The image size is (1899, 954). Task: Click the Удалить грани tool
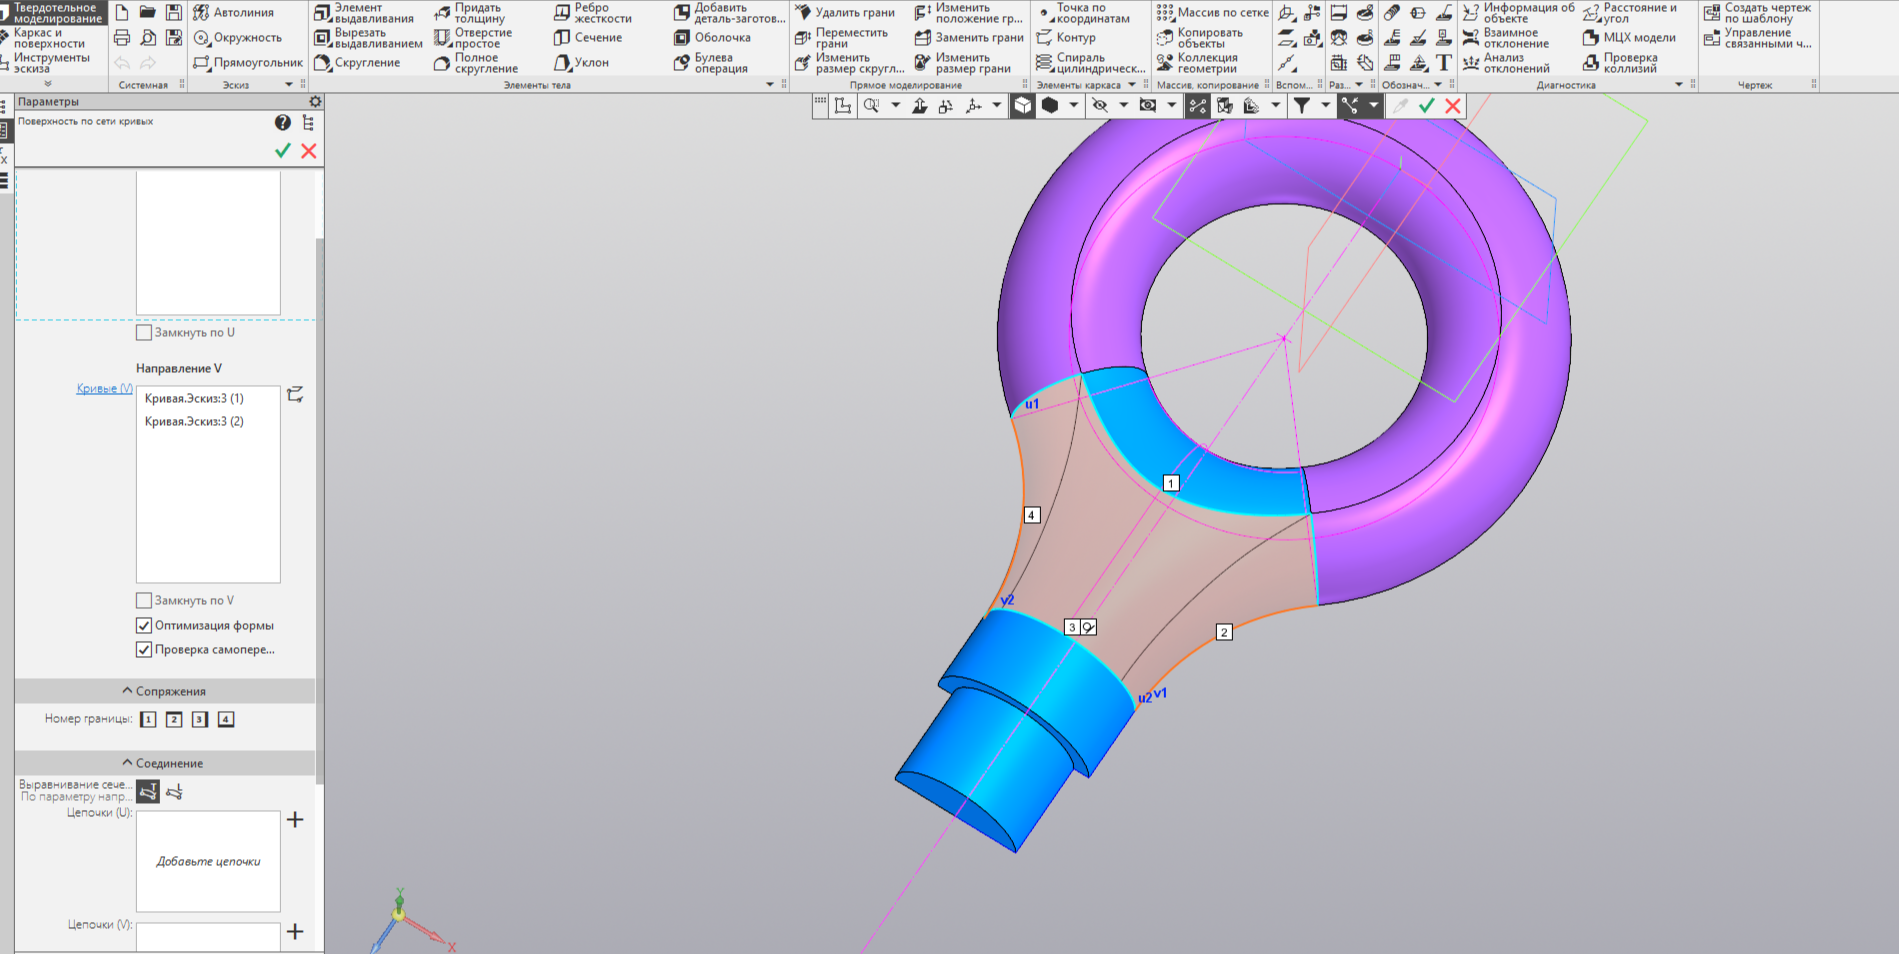[845, 13]
